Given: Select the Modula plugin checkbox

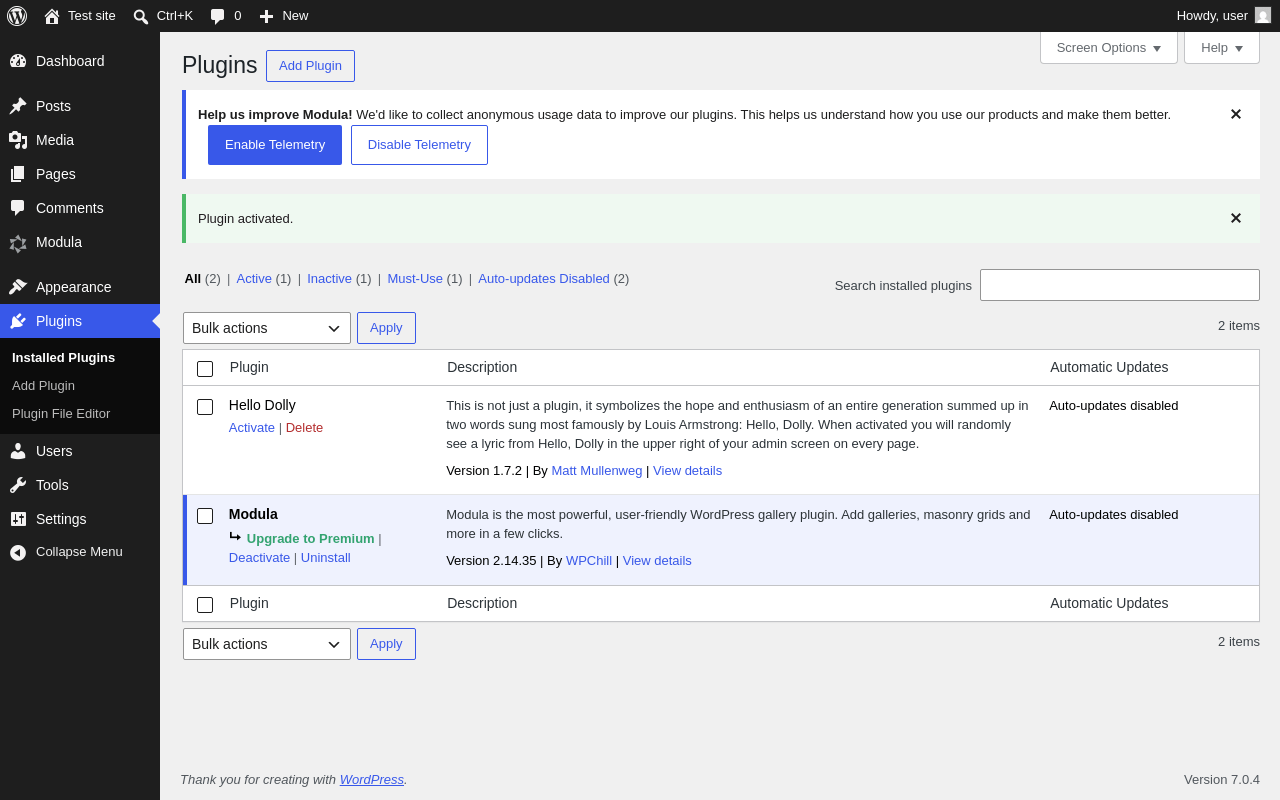Looking at the screenshot, I should (x=205, y=516).
